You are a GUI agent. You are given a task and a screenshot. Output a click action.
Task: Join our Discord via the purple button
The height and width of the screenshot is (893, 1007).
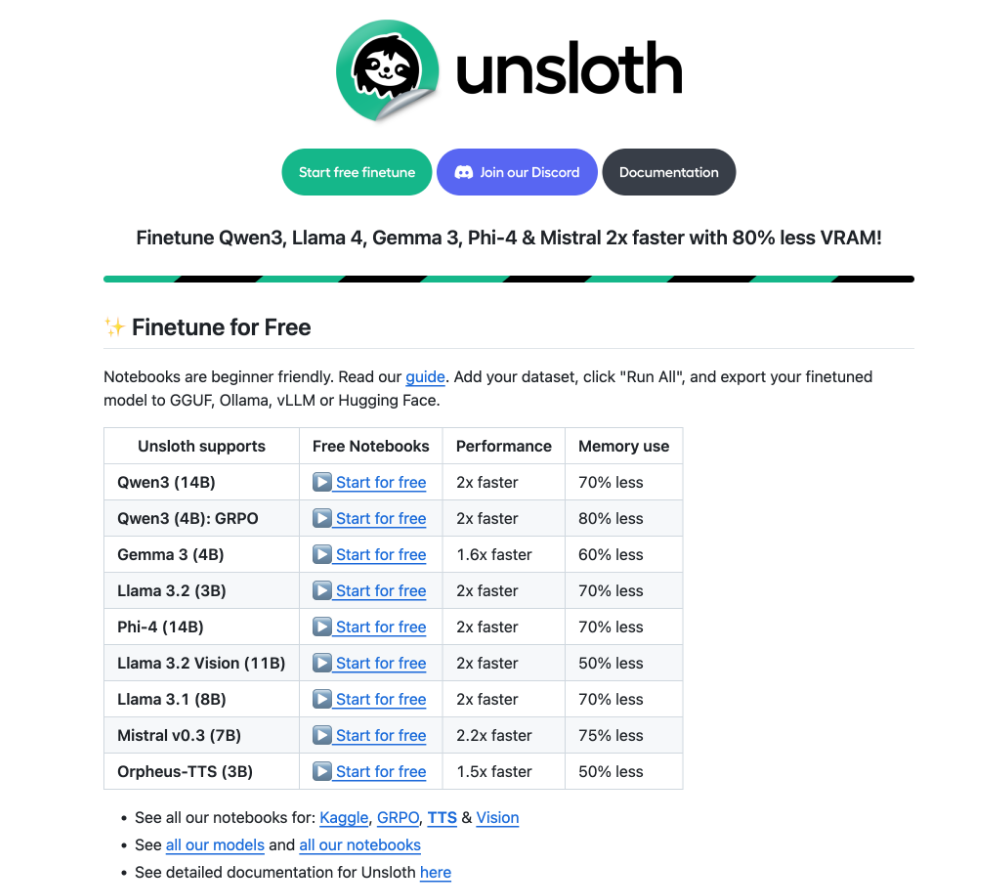(516, 171)
